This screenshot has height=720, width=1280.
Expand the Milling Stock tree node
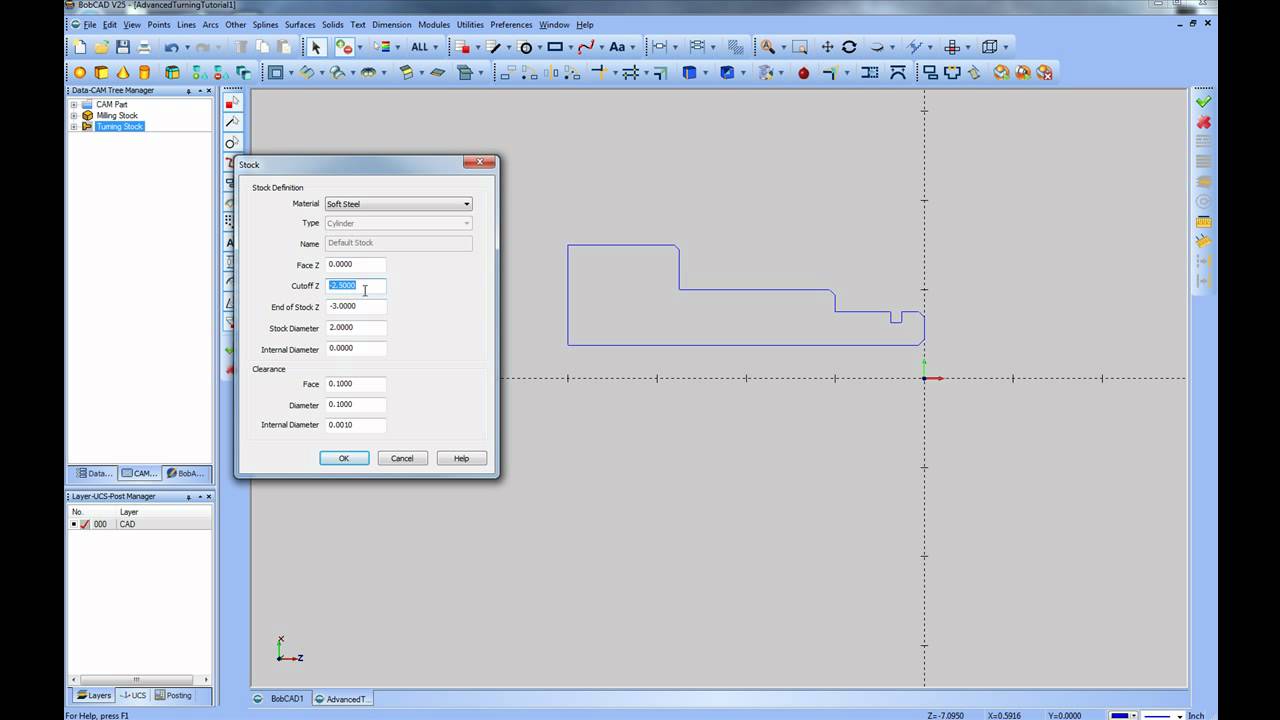[x=73, y=115]
